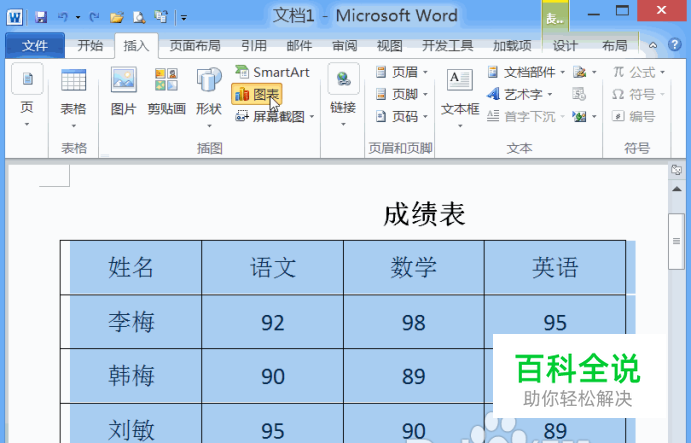
Task: Open a file with the folder icon
Action: [117, 17]
